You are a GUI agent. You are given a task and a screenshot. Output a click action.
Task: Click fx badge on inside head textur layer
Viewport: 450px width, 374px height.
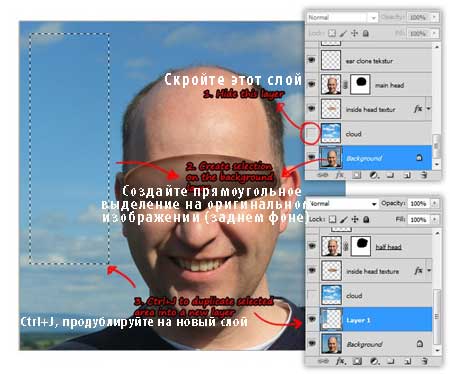(418, 109)
